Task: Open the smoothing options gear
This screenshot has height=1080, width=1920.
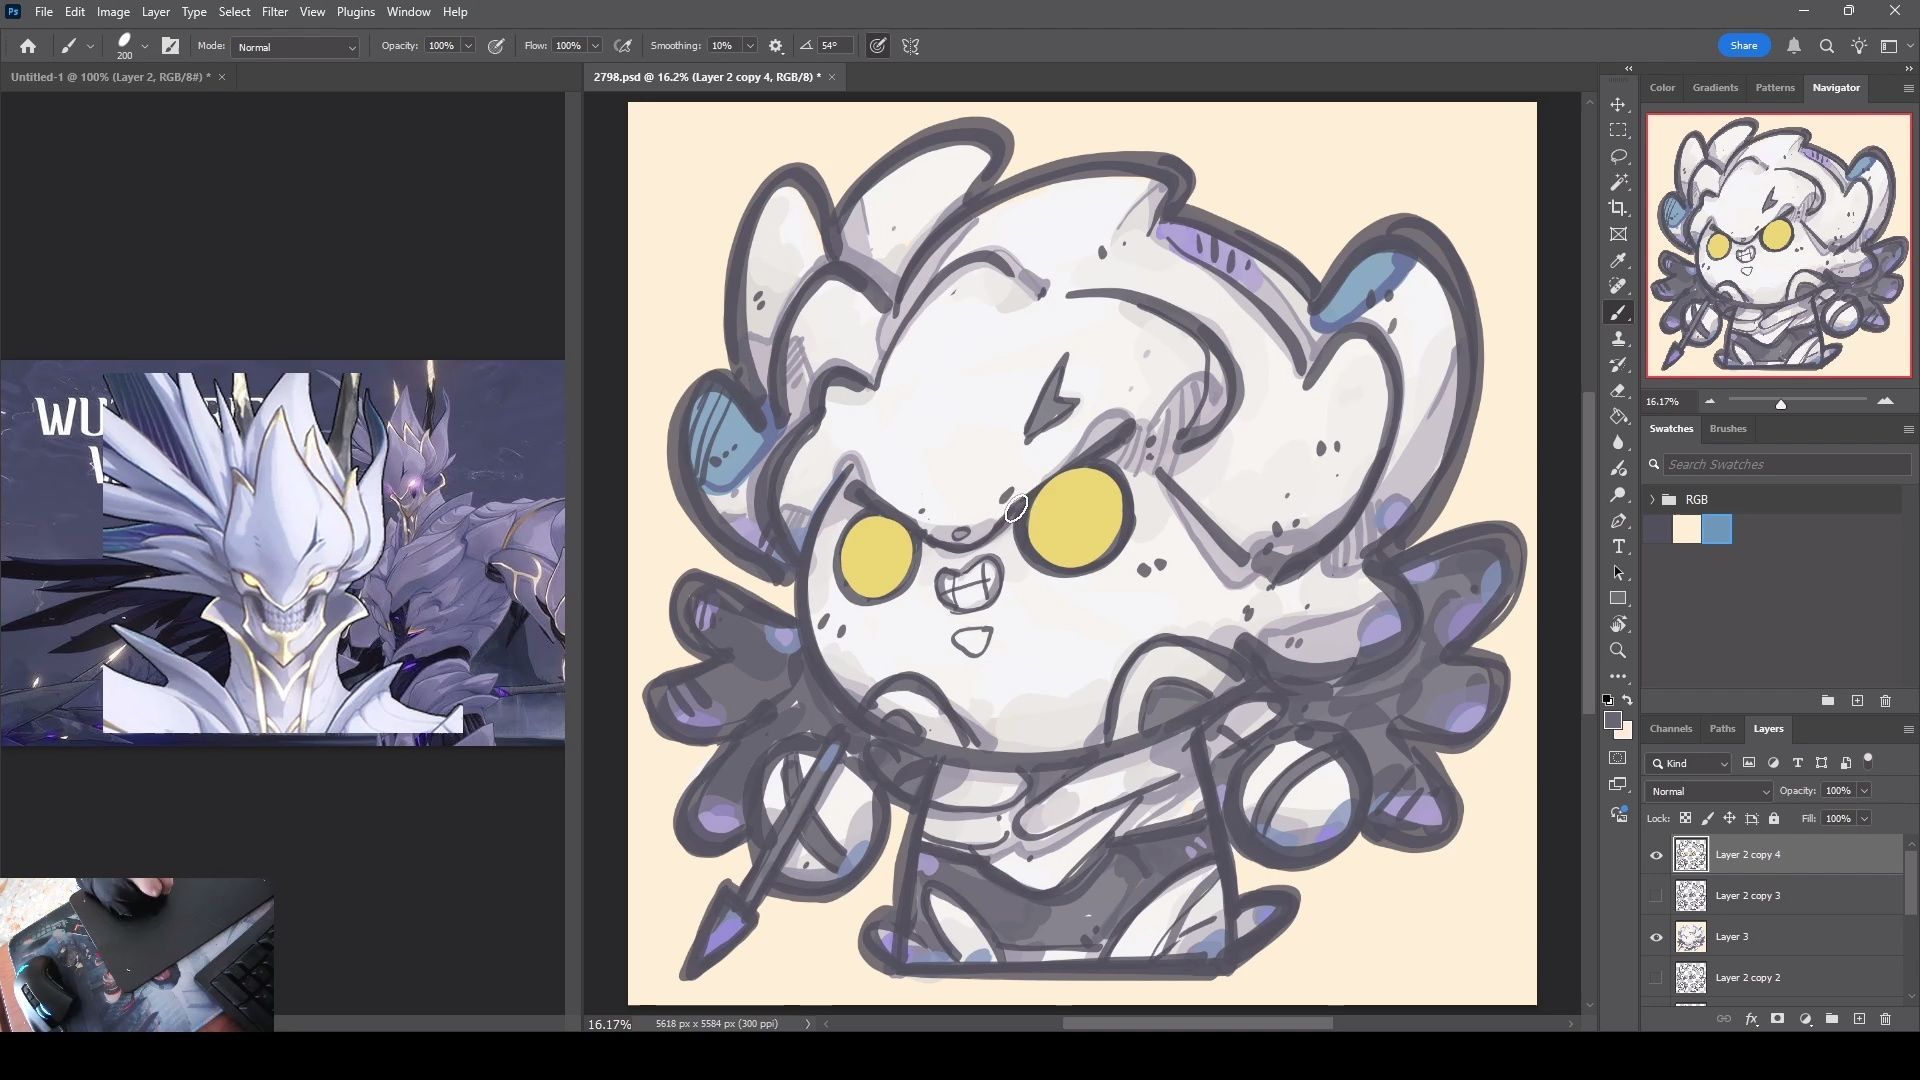Action: pos(776,46)
